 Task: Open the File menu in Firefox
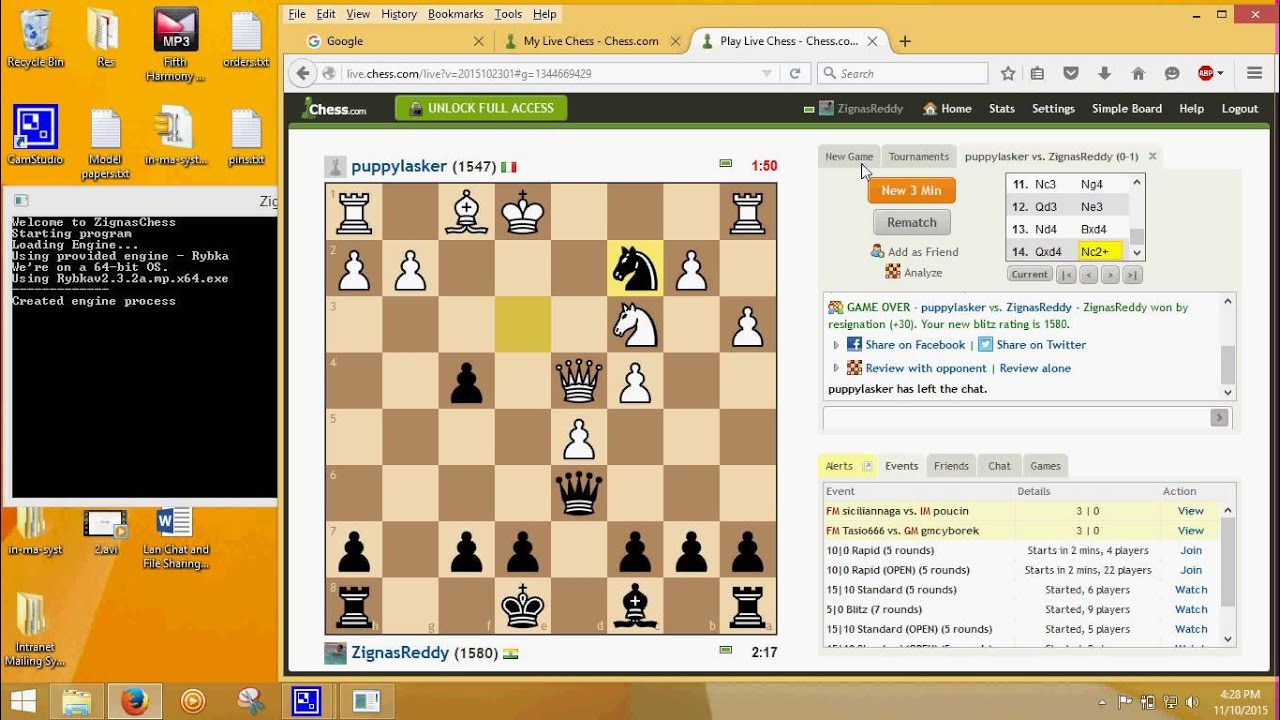[x=296, y=14]
